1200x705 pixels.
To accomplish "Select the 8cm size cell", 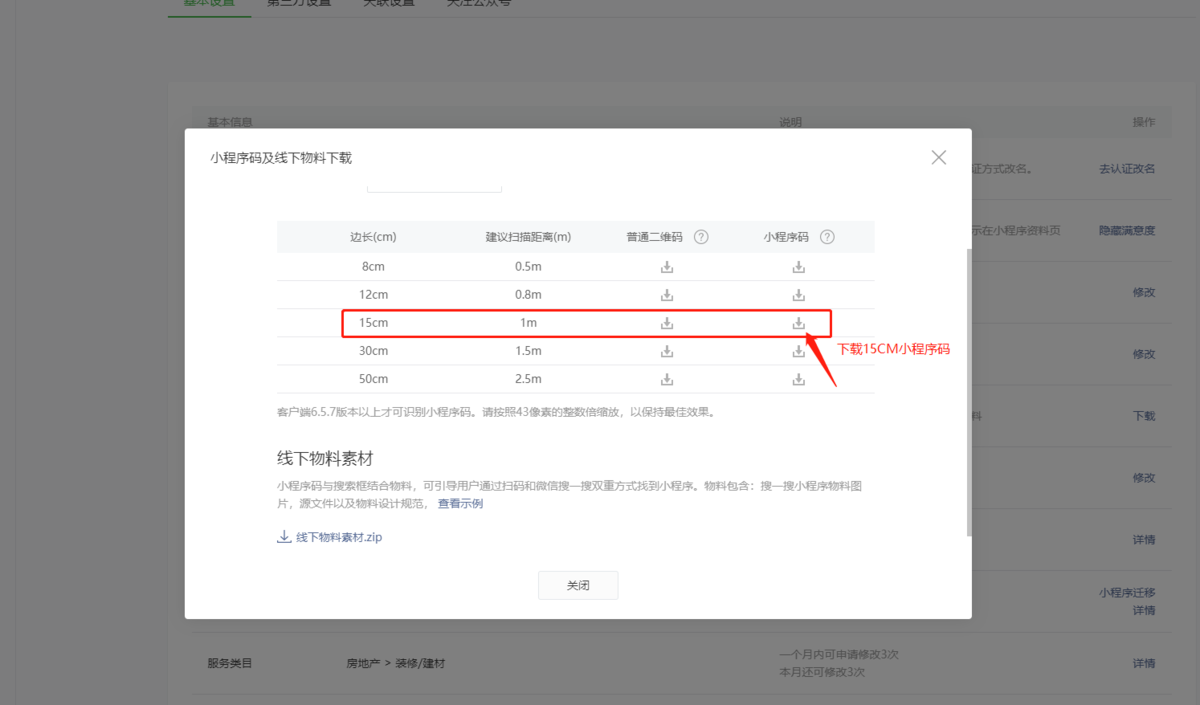I will coord(373,267).
